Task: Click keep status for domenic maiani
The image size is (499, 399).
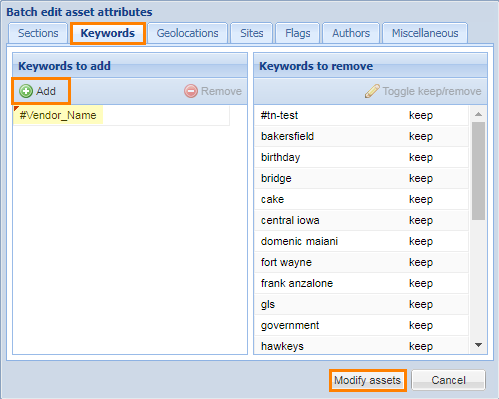Action: 421,241
